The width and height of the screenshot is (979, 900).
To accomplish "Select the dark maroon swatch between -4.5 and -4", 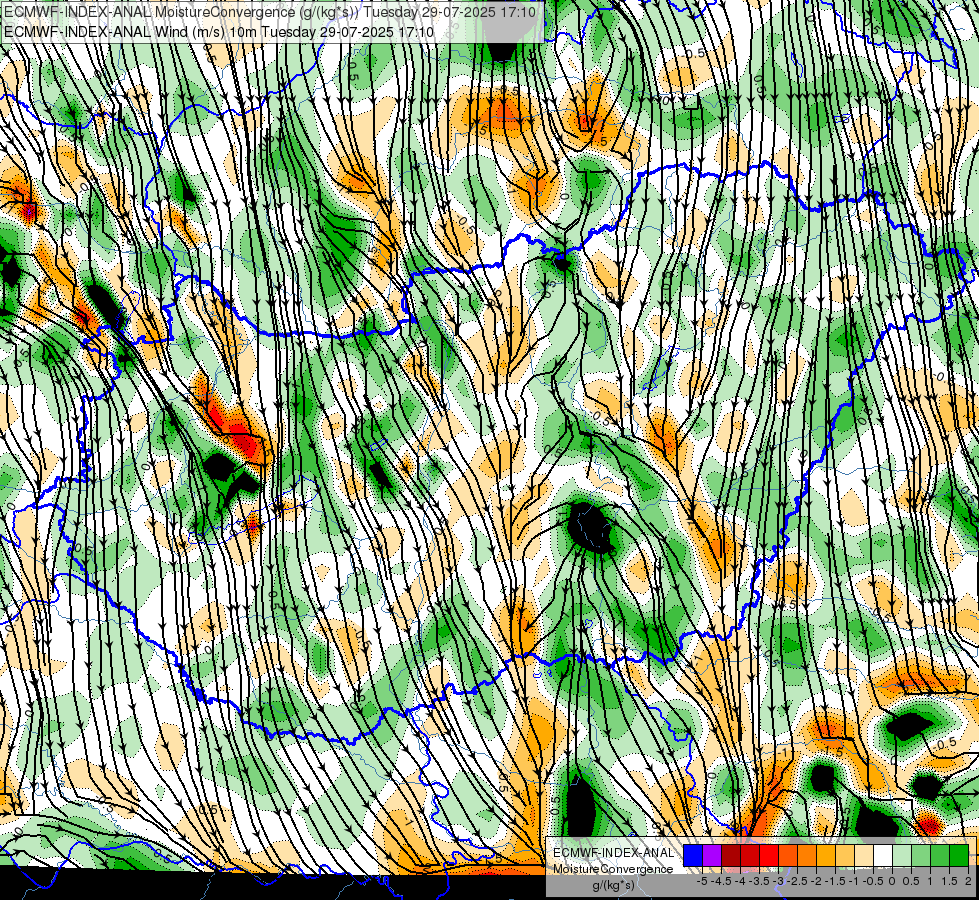I will (x=731, y=855).
